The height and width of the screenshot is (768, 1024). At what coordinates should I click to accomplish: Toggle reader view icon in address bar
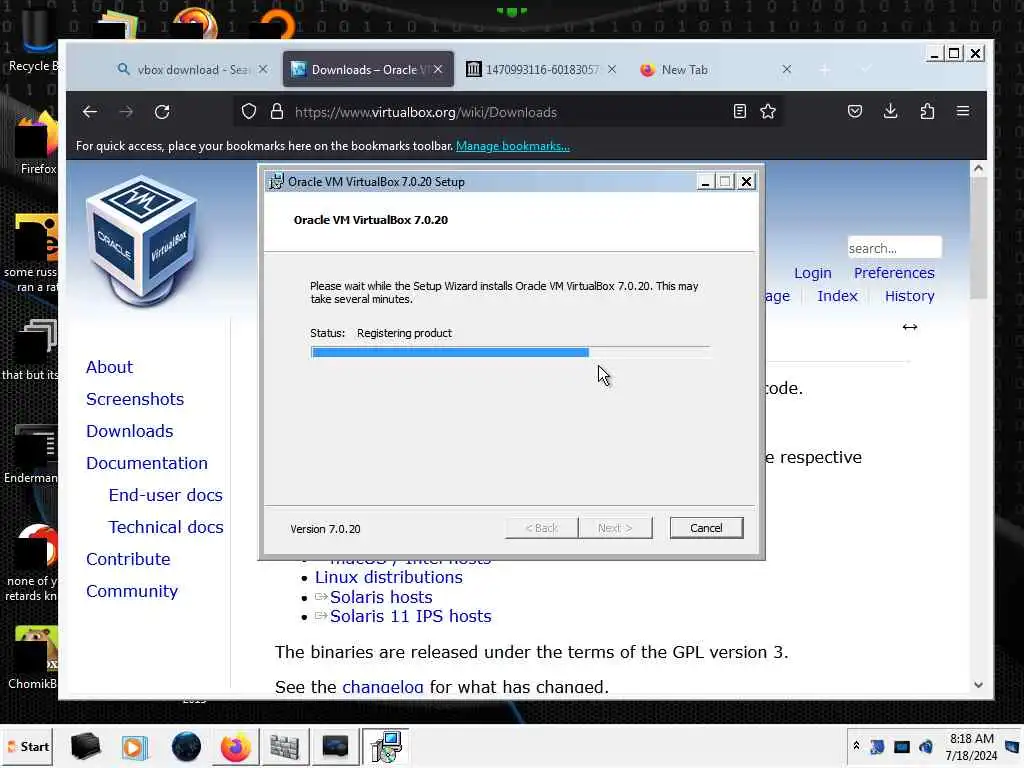tap(739, 112)
